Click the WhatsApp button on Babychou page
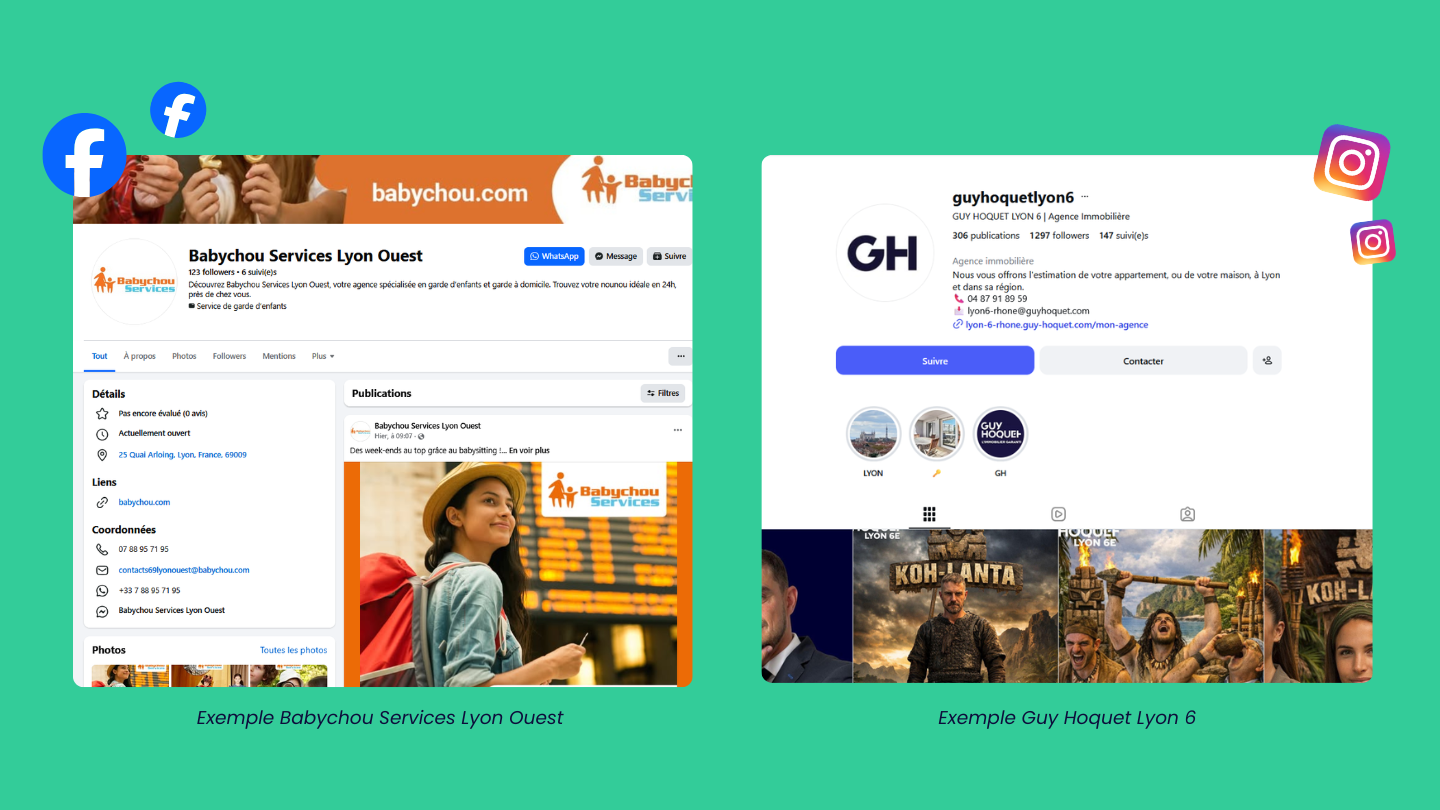 click(554, 256)
